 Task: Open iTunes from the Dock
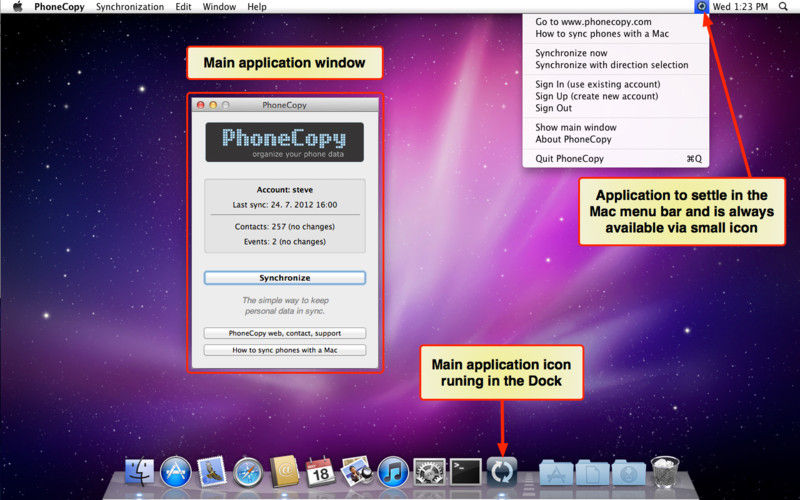tap(393, 472)
